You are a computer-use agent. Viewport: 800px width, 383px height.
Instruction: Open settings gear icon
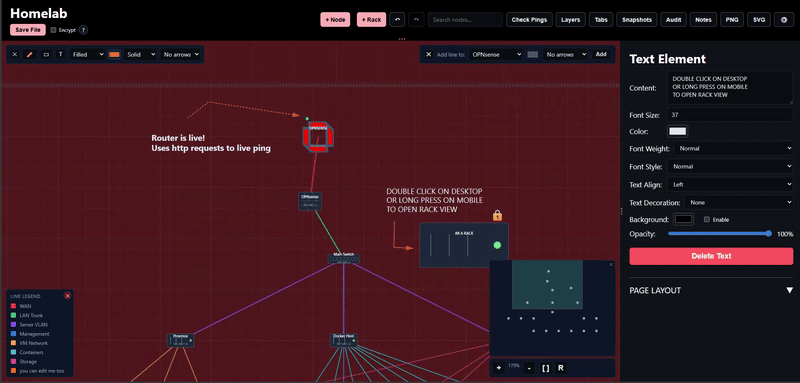click(x=784, y=20)
